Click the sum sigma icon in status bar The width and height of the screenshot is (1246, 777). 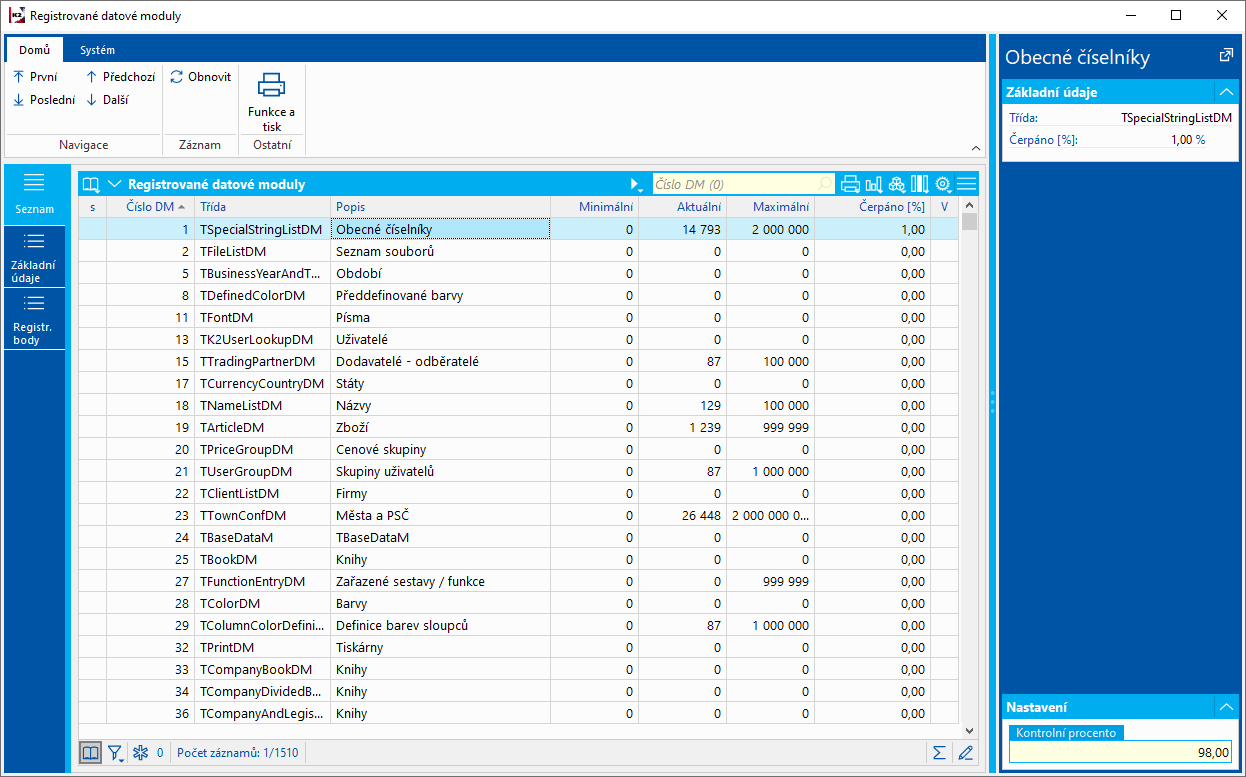click(x=939, y=753)
